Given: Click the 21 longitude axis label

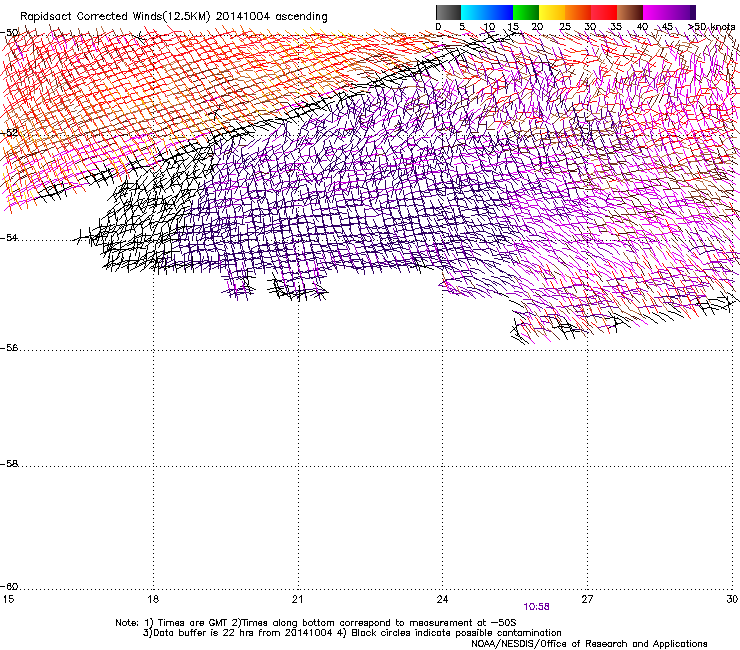Looking at the screenshot, I should point(297,599).
